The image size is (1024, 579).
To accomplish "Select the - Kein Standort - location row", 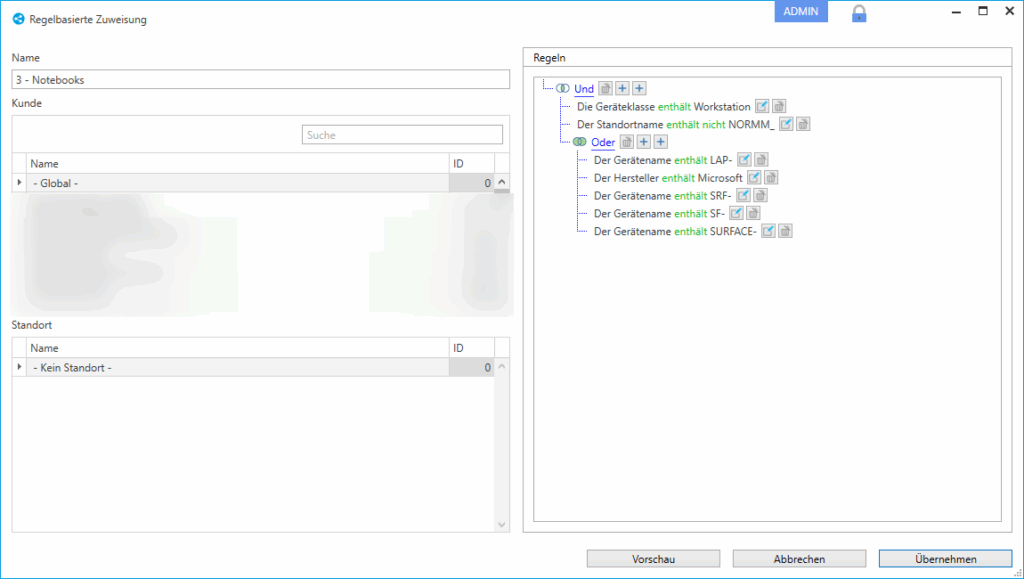I will pyautogui.click(x=253, y=368).
